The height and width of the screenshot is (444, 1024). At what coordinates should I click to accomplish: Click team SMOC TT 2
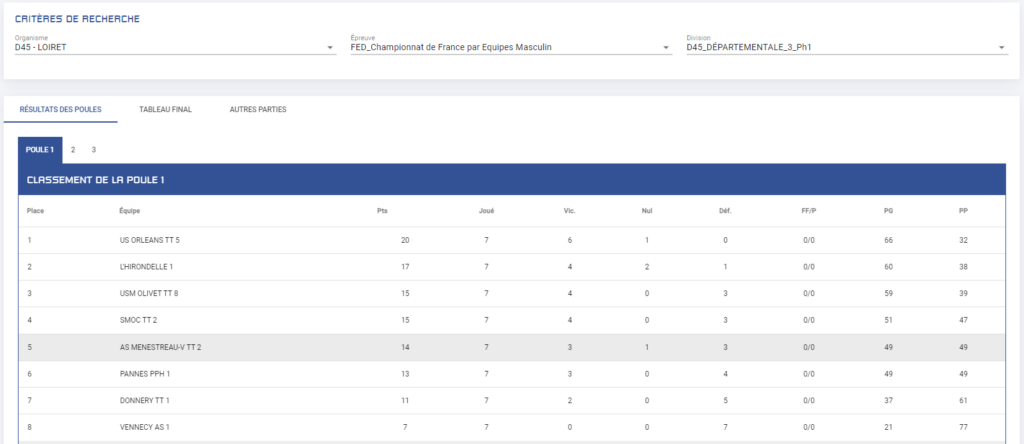coord(139,320)
